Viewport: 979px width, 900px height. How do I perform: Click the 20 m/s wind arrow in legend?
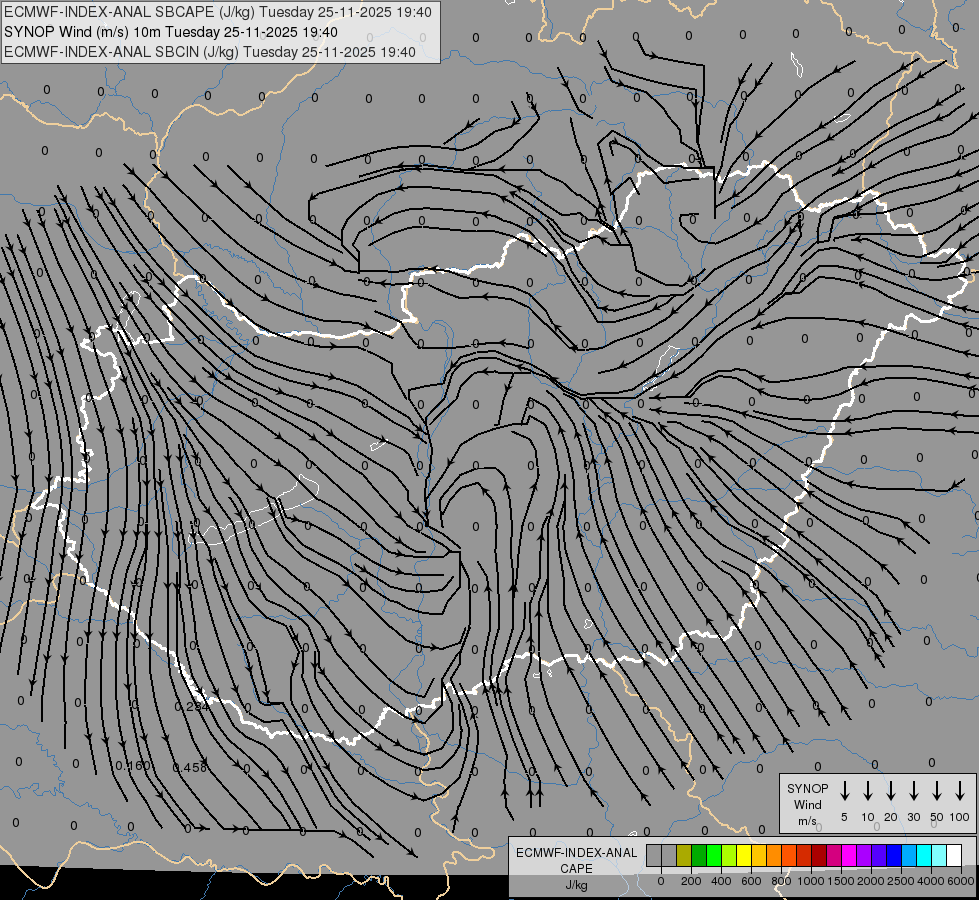point(890,790)
